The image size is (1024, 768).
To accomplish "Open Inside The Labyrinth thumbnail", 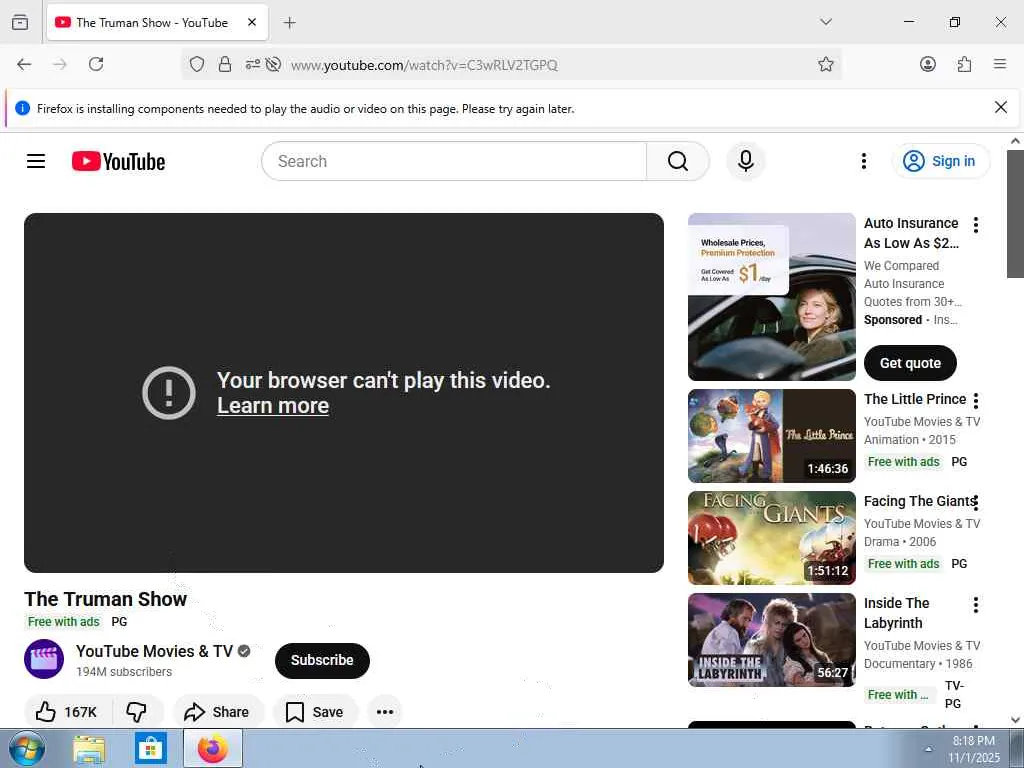I will click(x=771, y=640).
